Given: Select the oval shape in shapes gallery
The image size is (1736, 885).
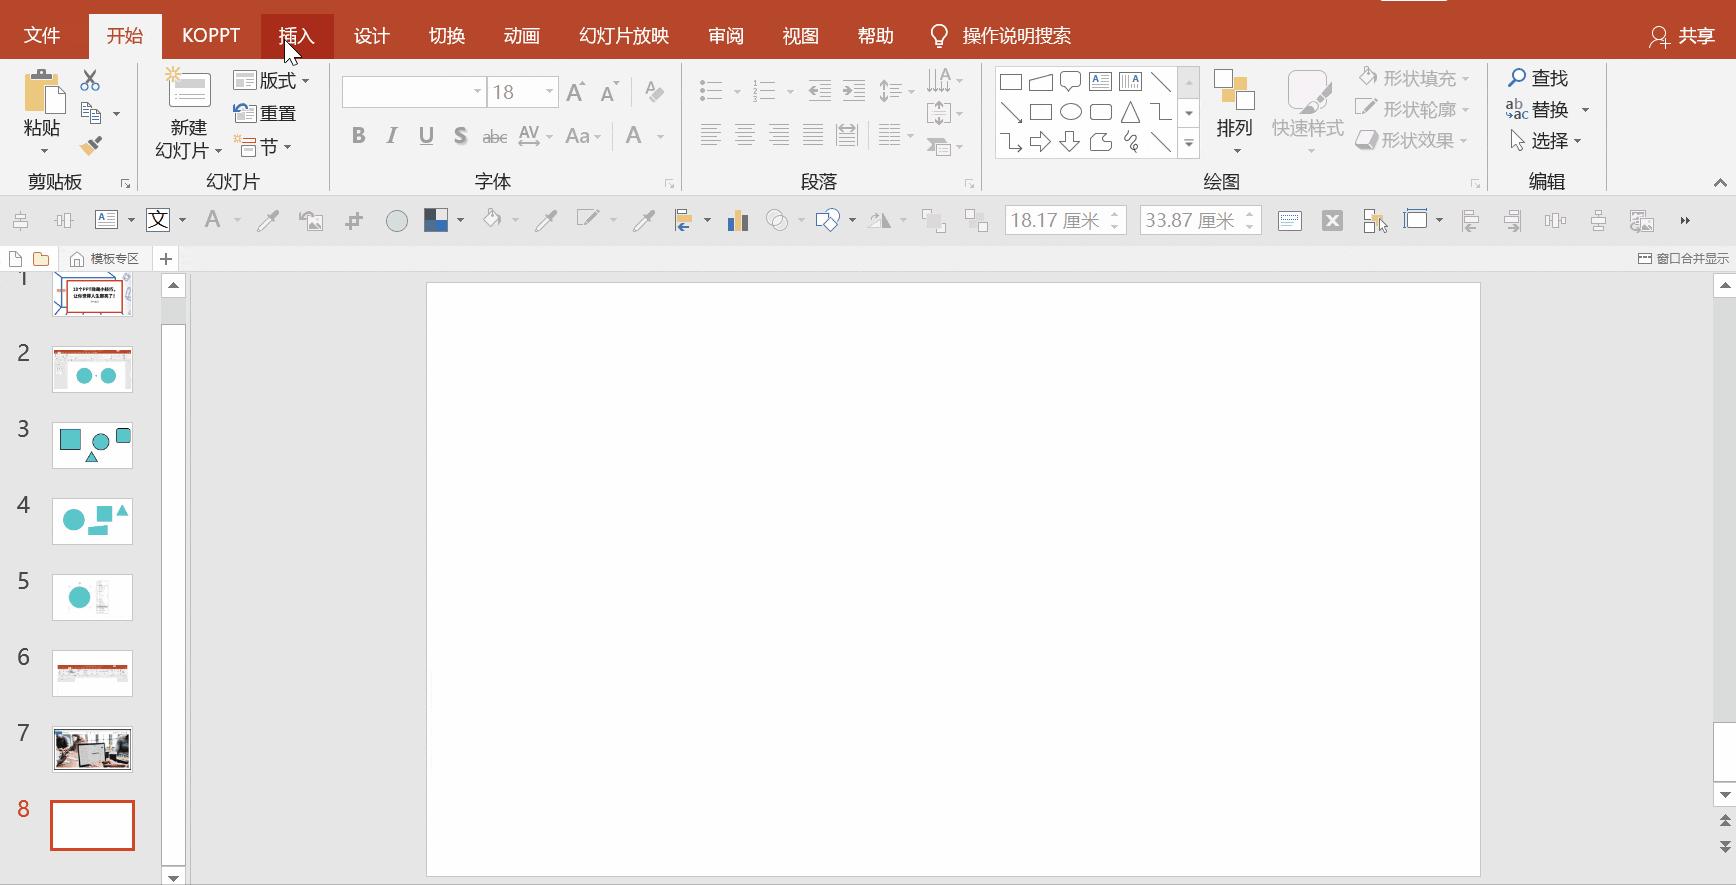Looking at the screenshot, I should (x=1070, y=112).
